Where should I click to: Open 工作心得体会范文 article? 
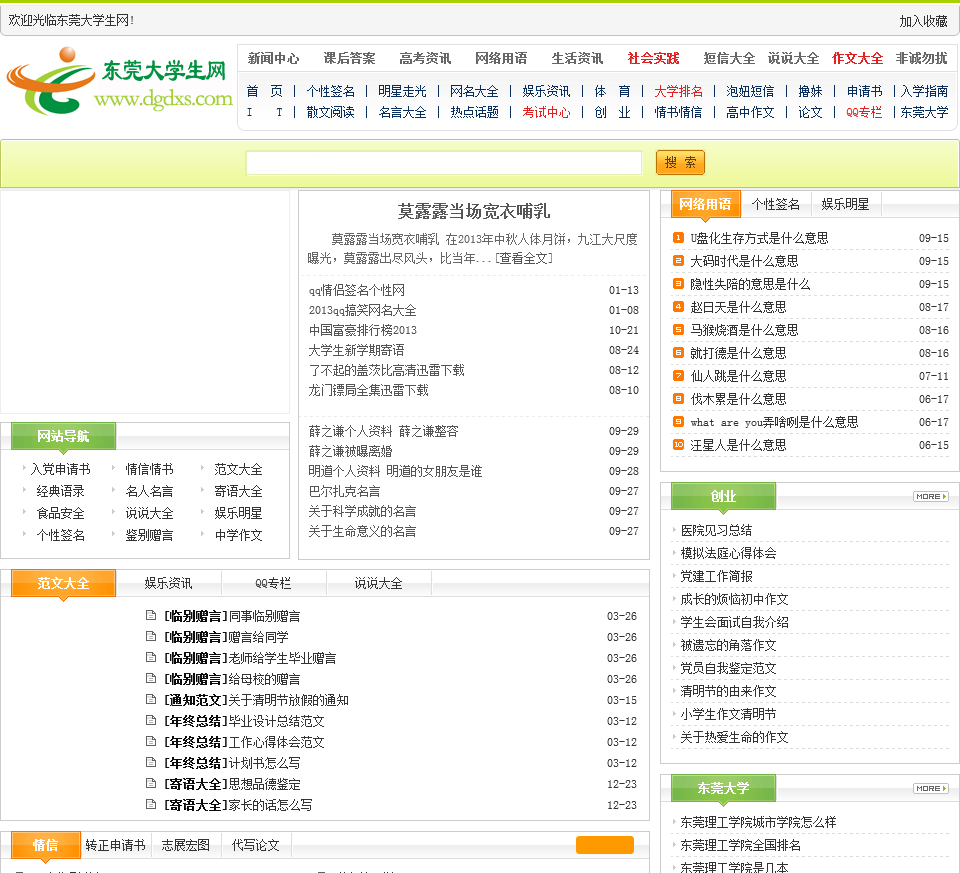click(276, 742)
